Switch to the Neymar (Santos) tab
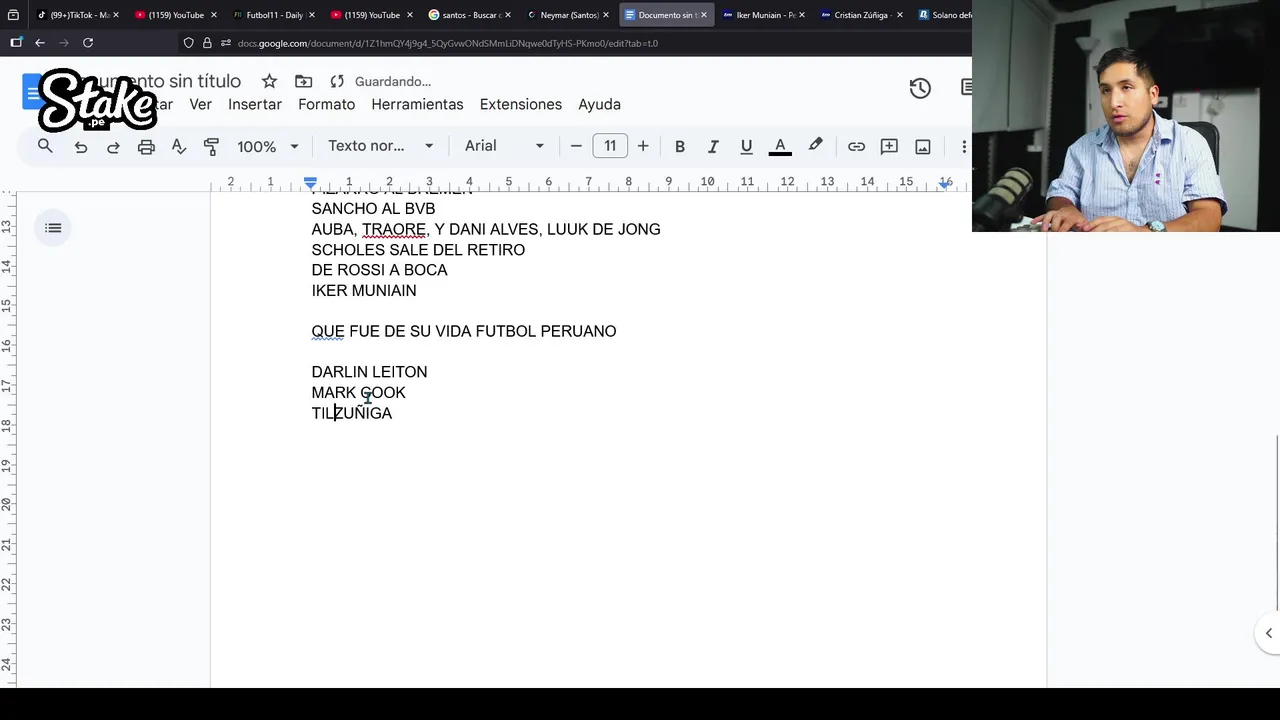Image resolution: width=1280 pixels, height=720 pixels. click(568, 15)
